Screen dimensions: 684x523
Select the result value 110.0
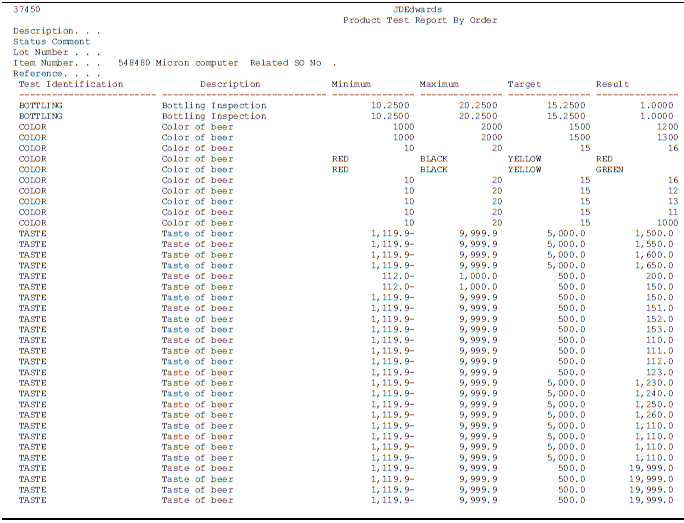[x=660, y=341]
